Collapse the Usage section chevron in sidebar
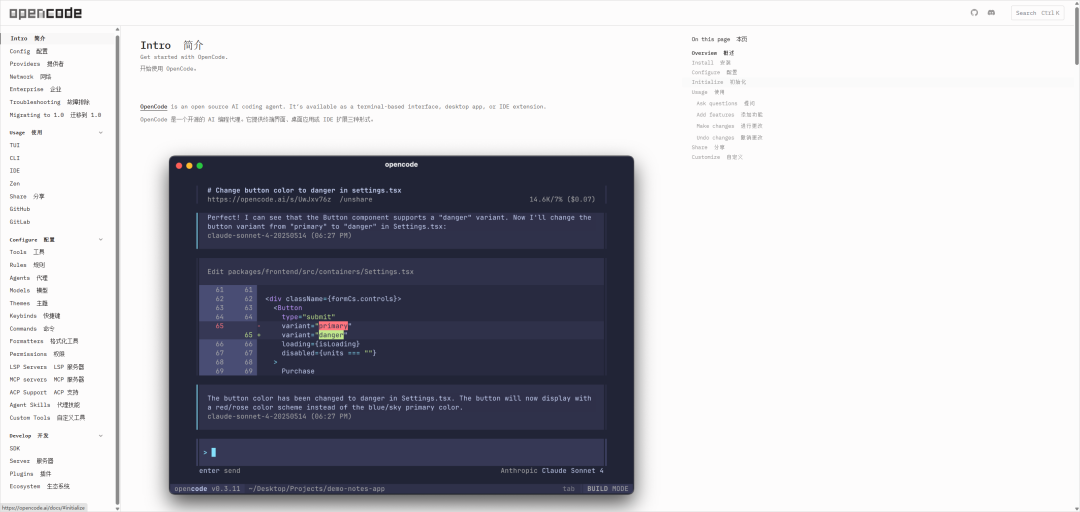Viewport: 1080px width, 512px height. coord(100,132)
